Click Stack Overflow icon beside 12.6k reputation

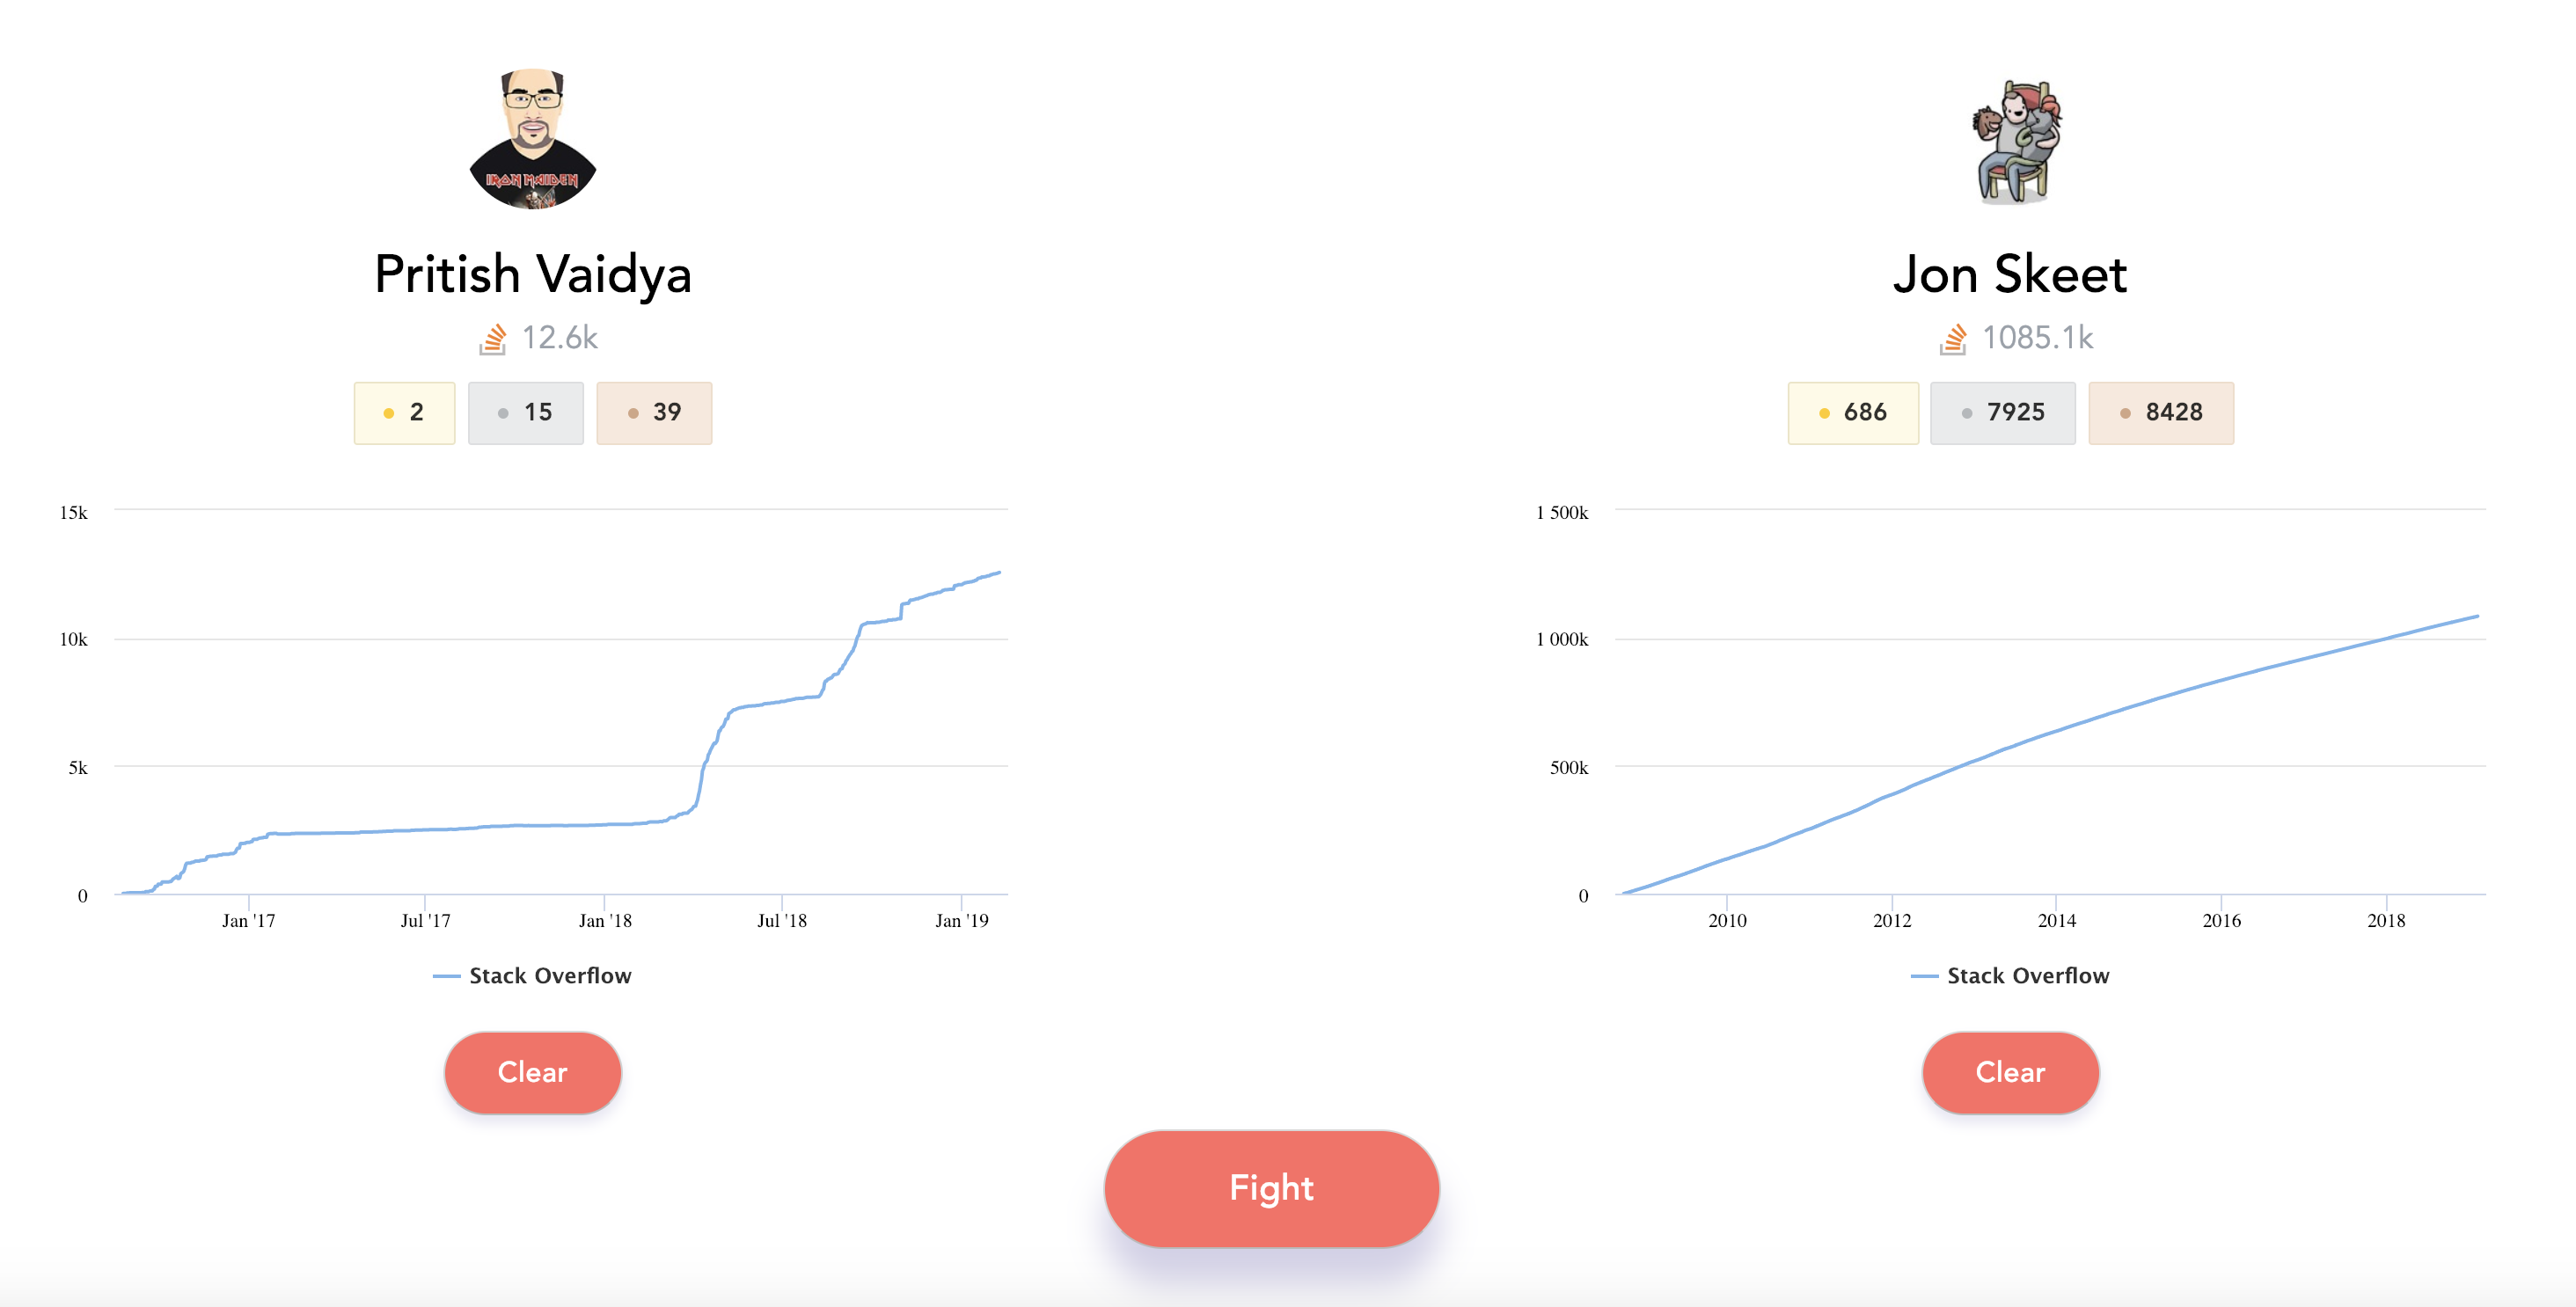[x=492, y=339]
